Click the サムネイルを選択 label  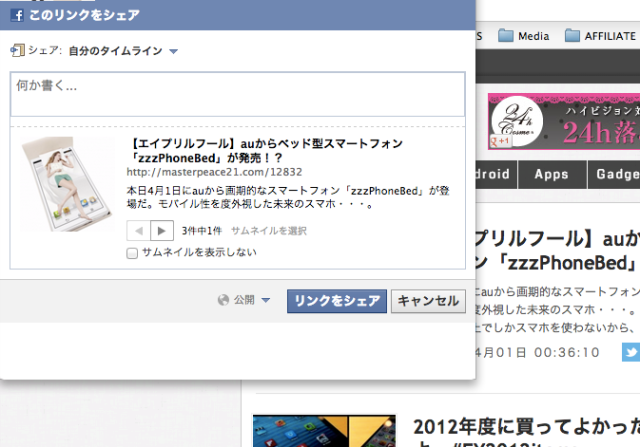pos(269,231)
